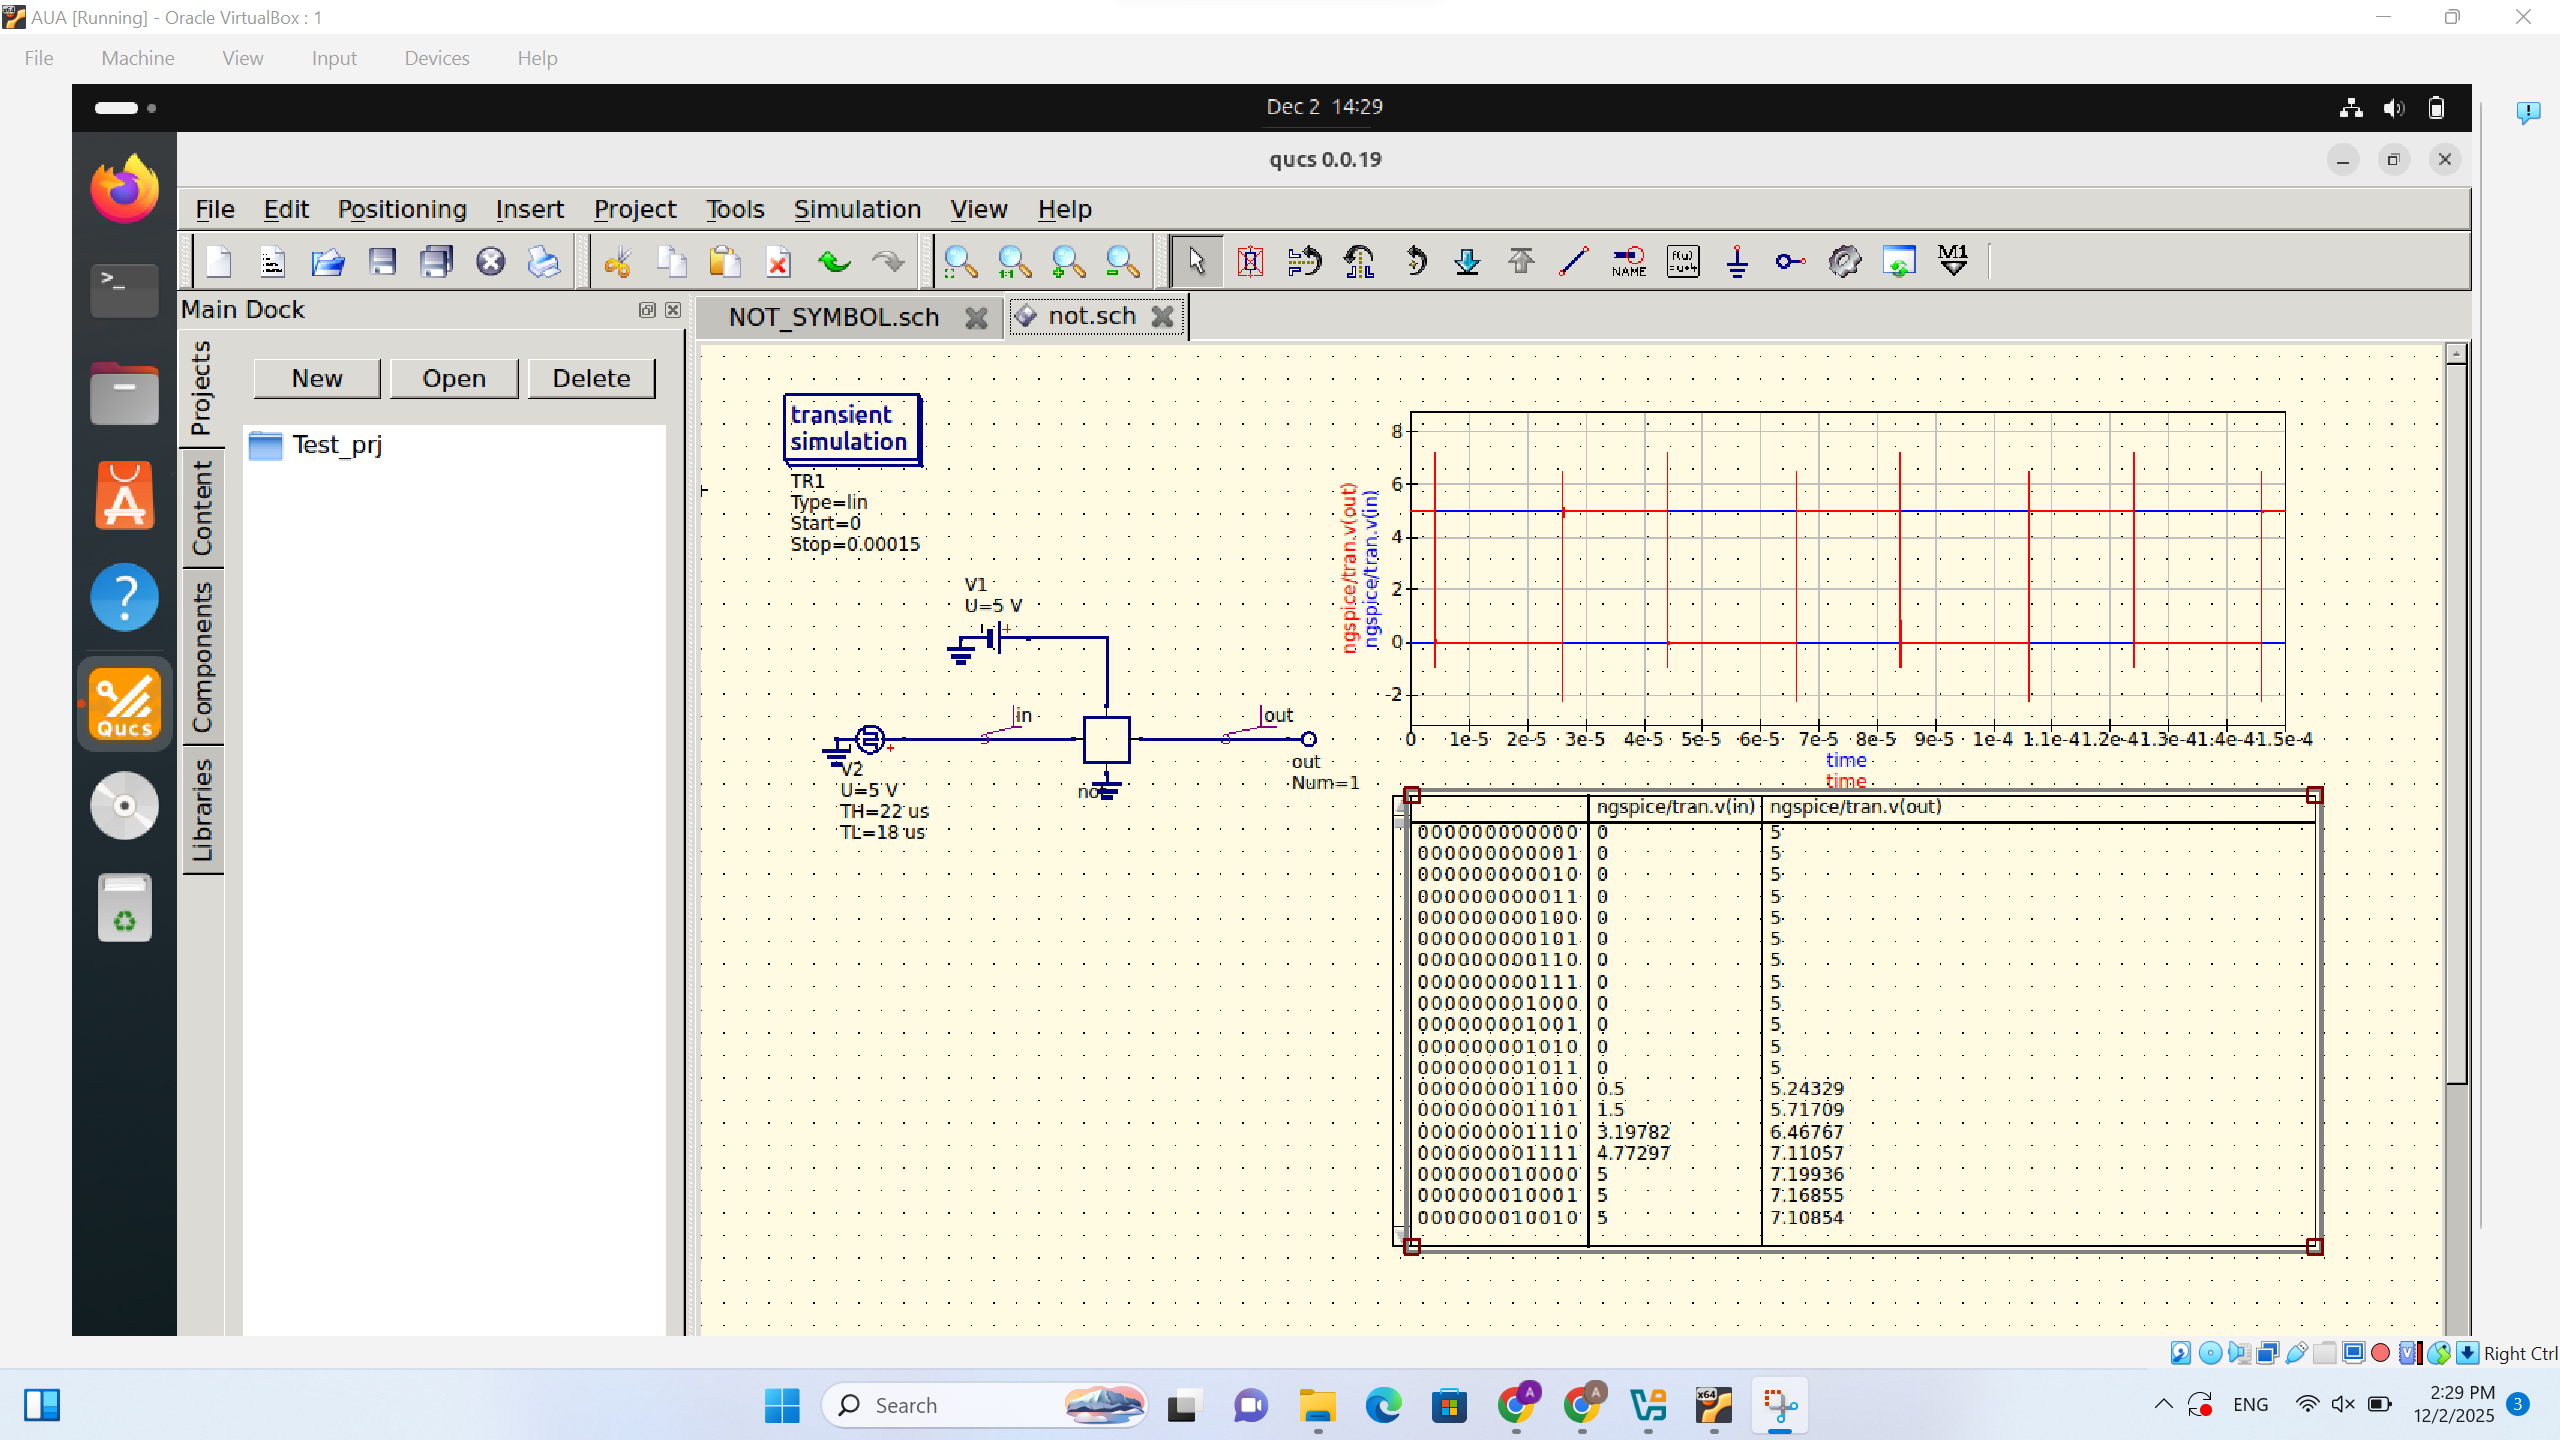
Task: Mirror the selection about the X axis
Action: (1305, 262)
